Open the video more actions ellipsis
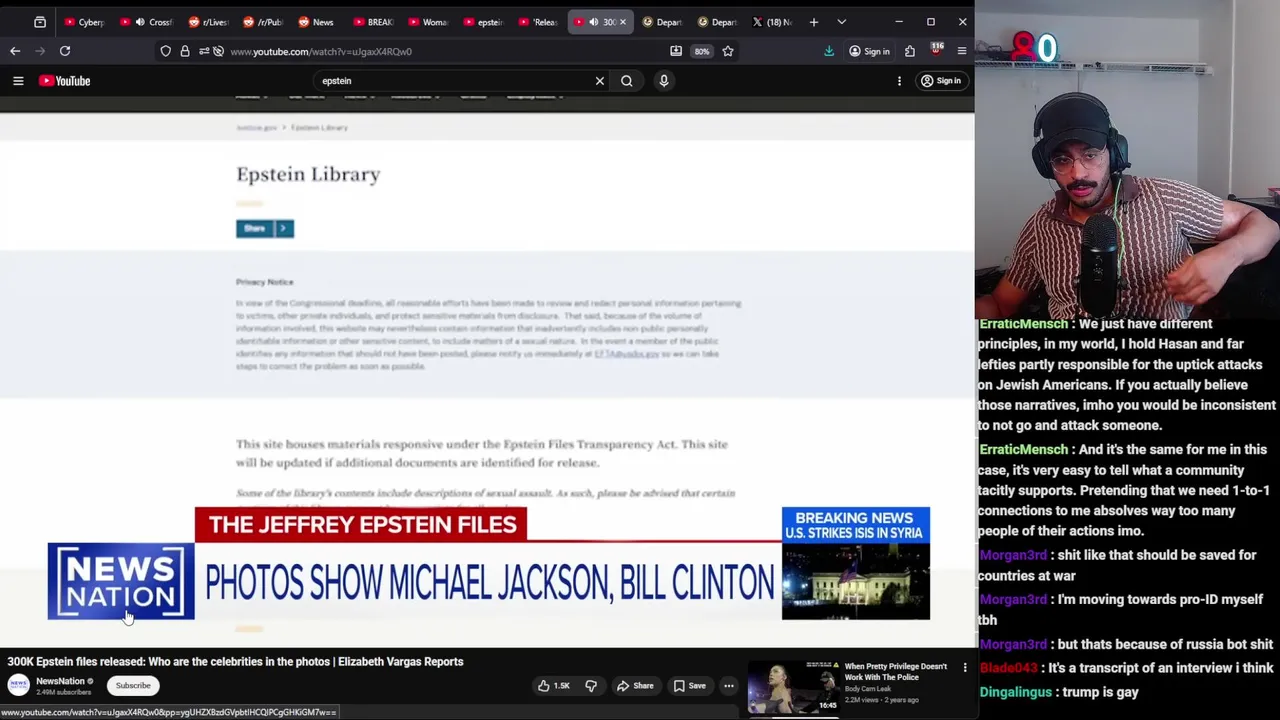Image resolution: width=1280 pixels, height=720 pixels. pos(729,686)
